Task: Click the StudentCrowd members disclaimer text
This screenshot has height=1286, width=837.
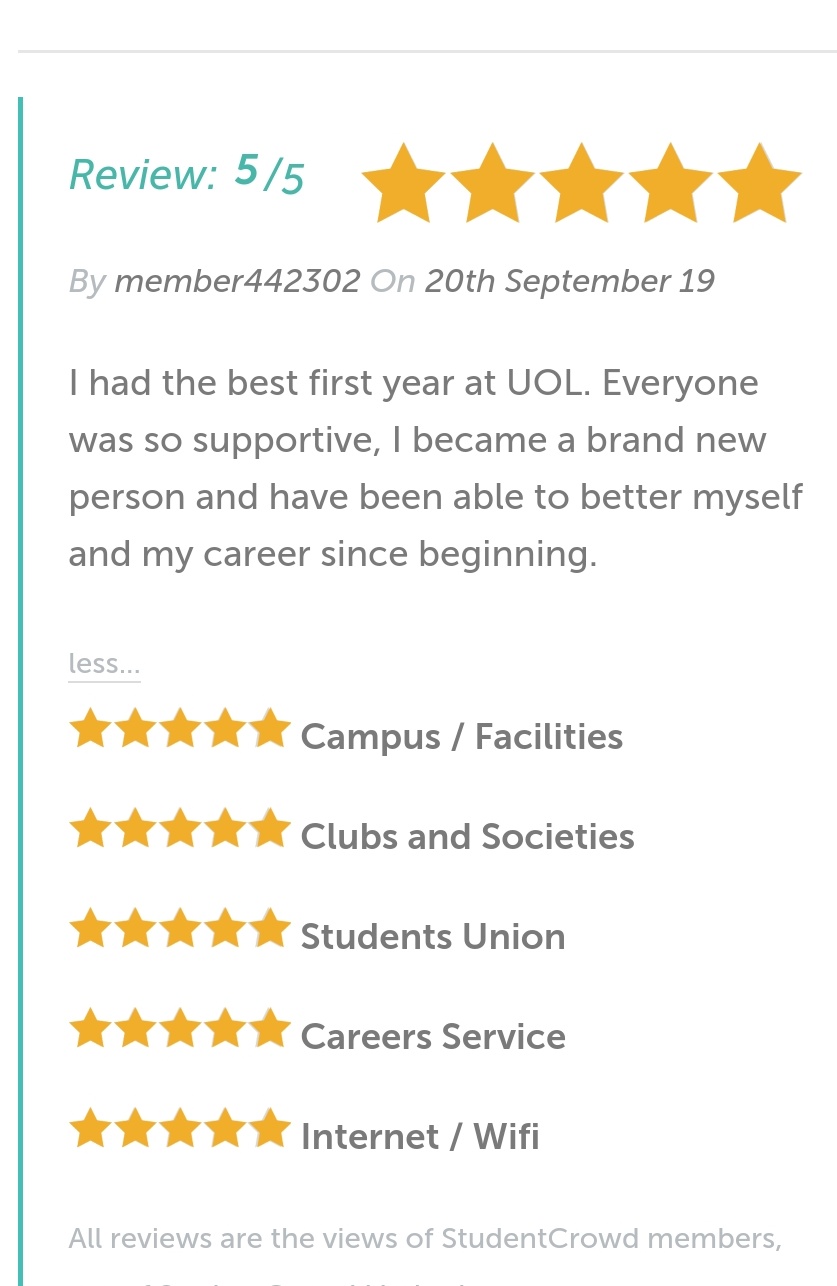Action: [x=425, y=1239]
